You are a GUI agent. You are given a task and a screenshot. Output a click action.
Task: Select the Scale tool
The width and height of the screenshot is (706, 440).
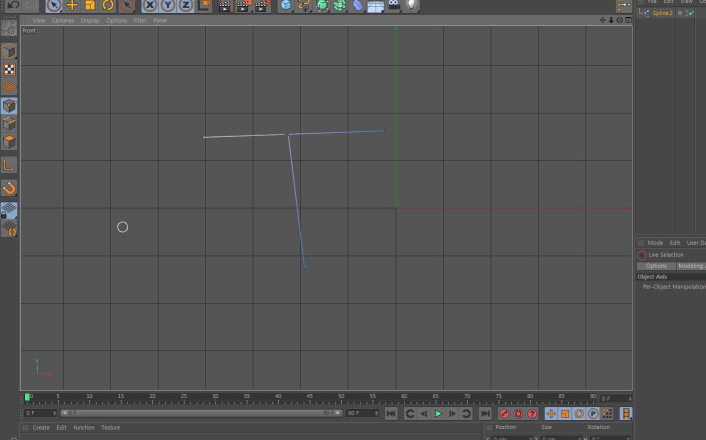pyautogui.click(x=90, y=5)
